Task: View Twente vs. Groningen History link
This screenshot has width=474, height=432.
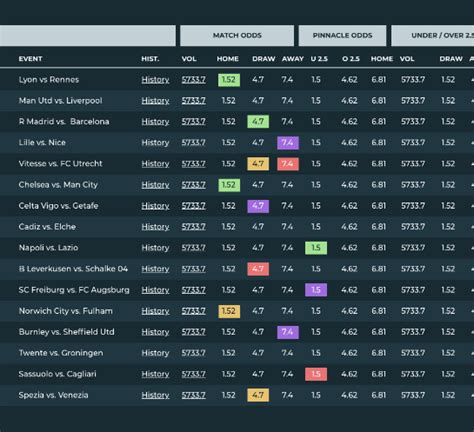Action: pyautogui.click(x=155, y=353)
